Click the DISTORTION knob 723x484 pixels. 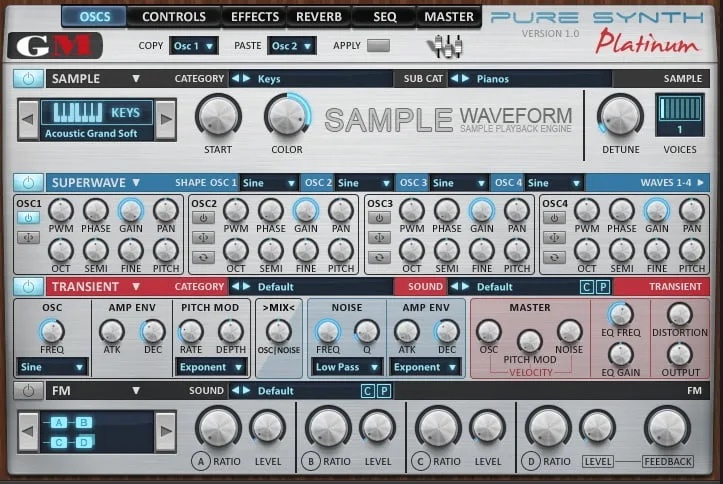click(680, 314)
